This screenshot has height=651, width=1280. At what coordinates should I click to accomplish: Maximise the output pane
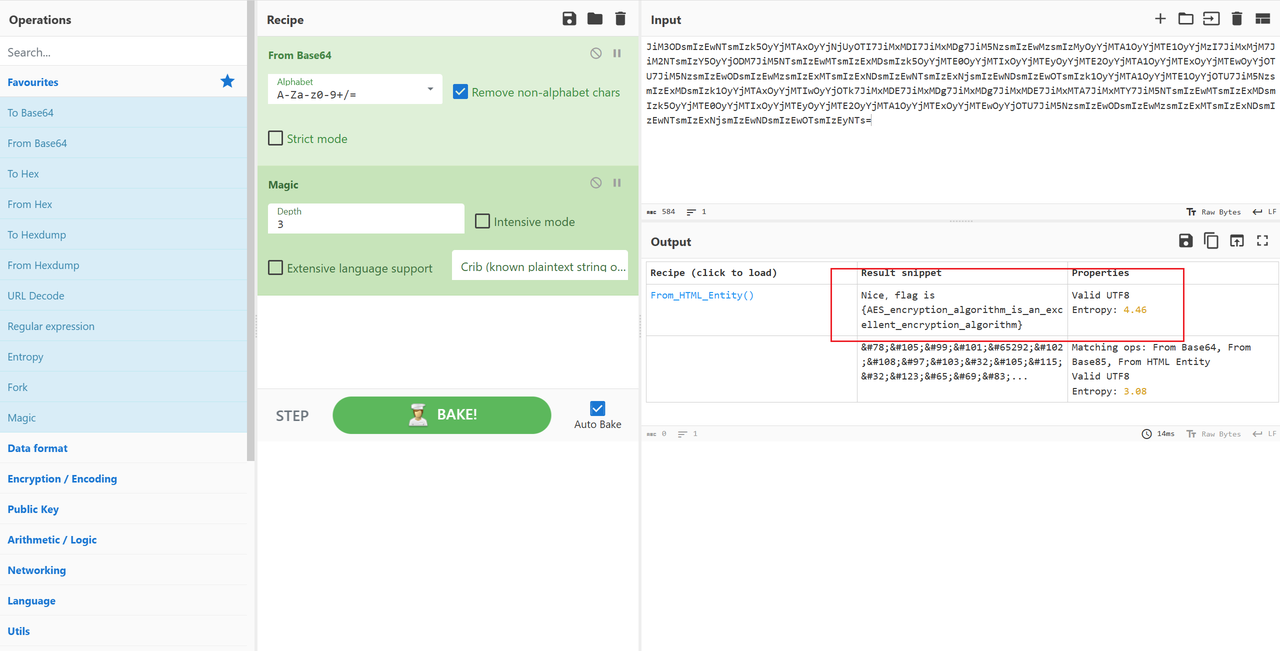[1262, 241]
